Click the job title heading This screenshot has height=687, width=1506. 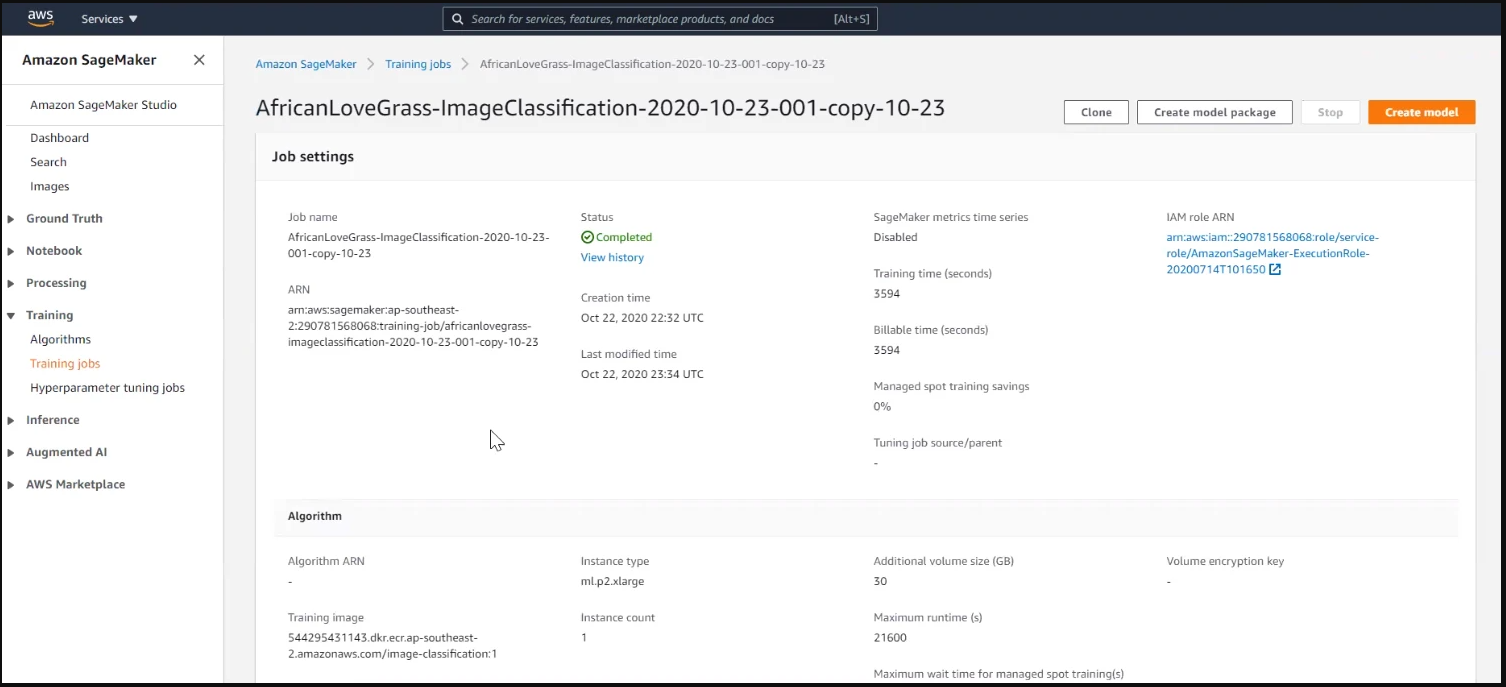[600, 108]
